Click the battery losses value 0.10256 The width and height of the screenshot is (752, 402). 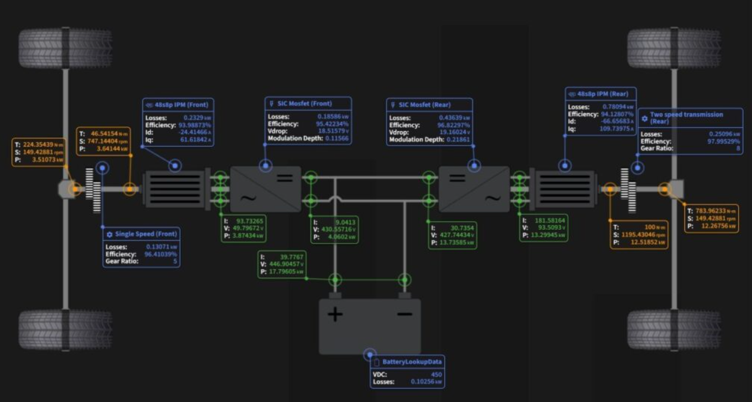(x=423, y=382)
